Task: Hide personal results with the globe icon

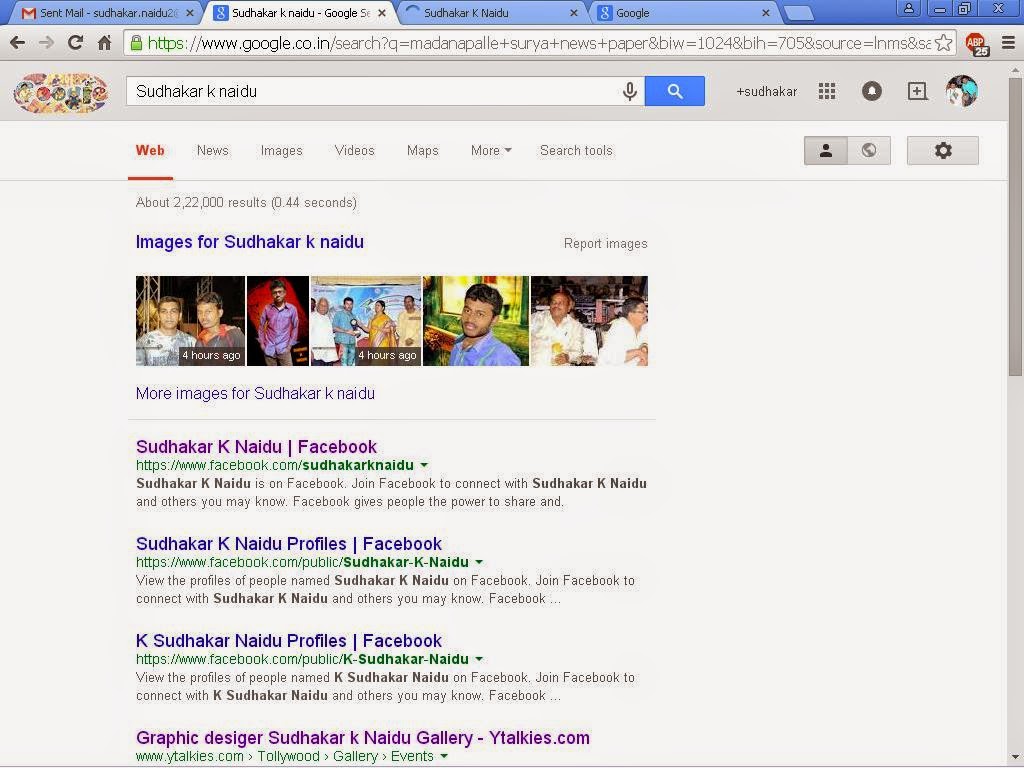Action: pyautogui.click(x=869, y=150)
